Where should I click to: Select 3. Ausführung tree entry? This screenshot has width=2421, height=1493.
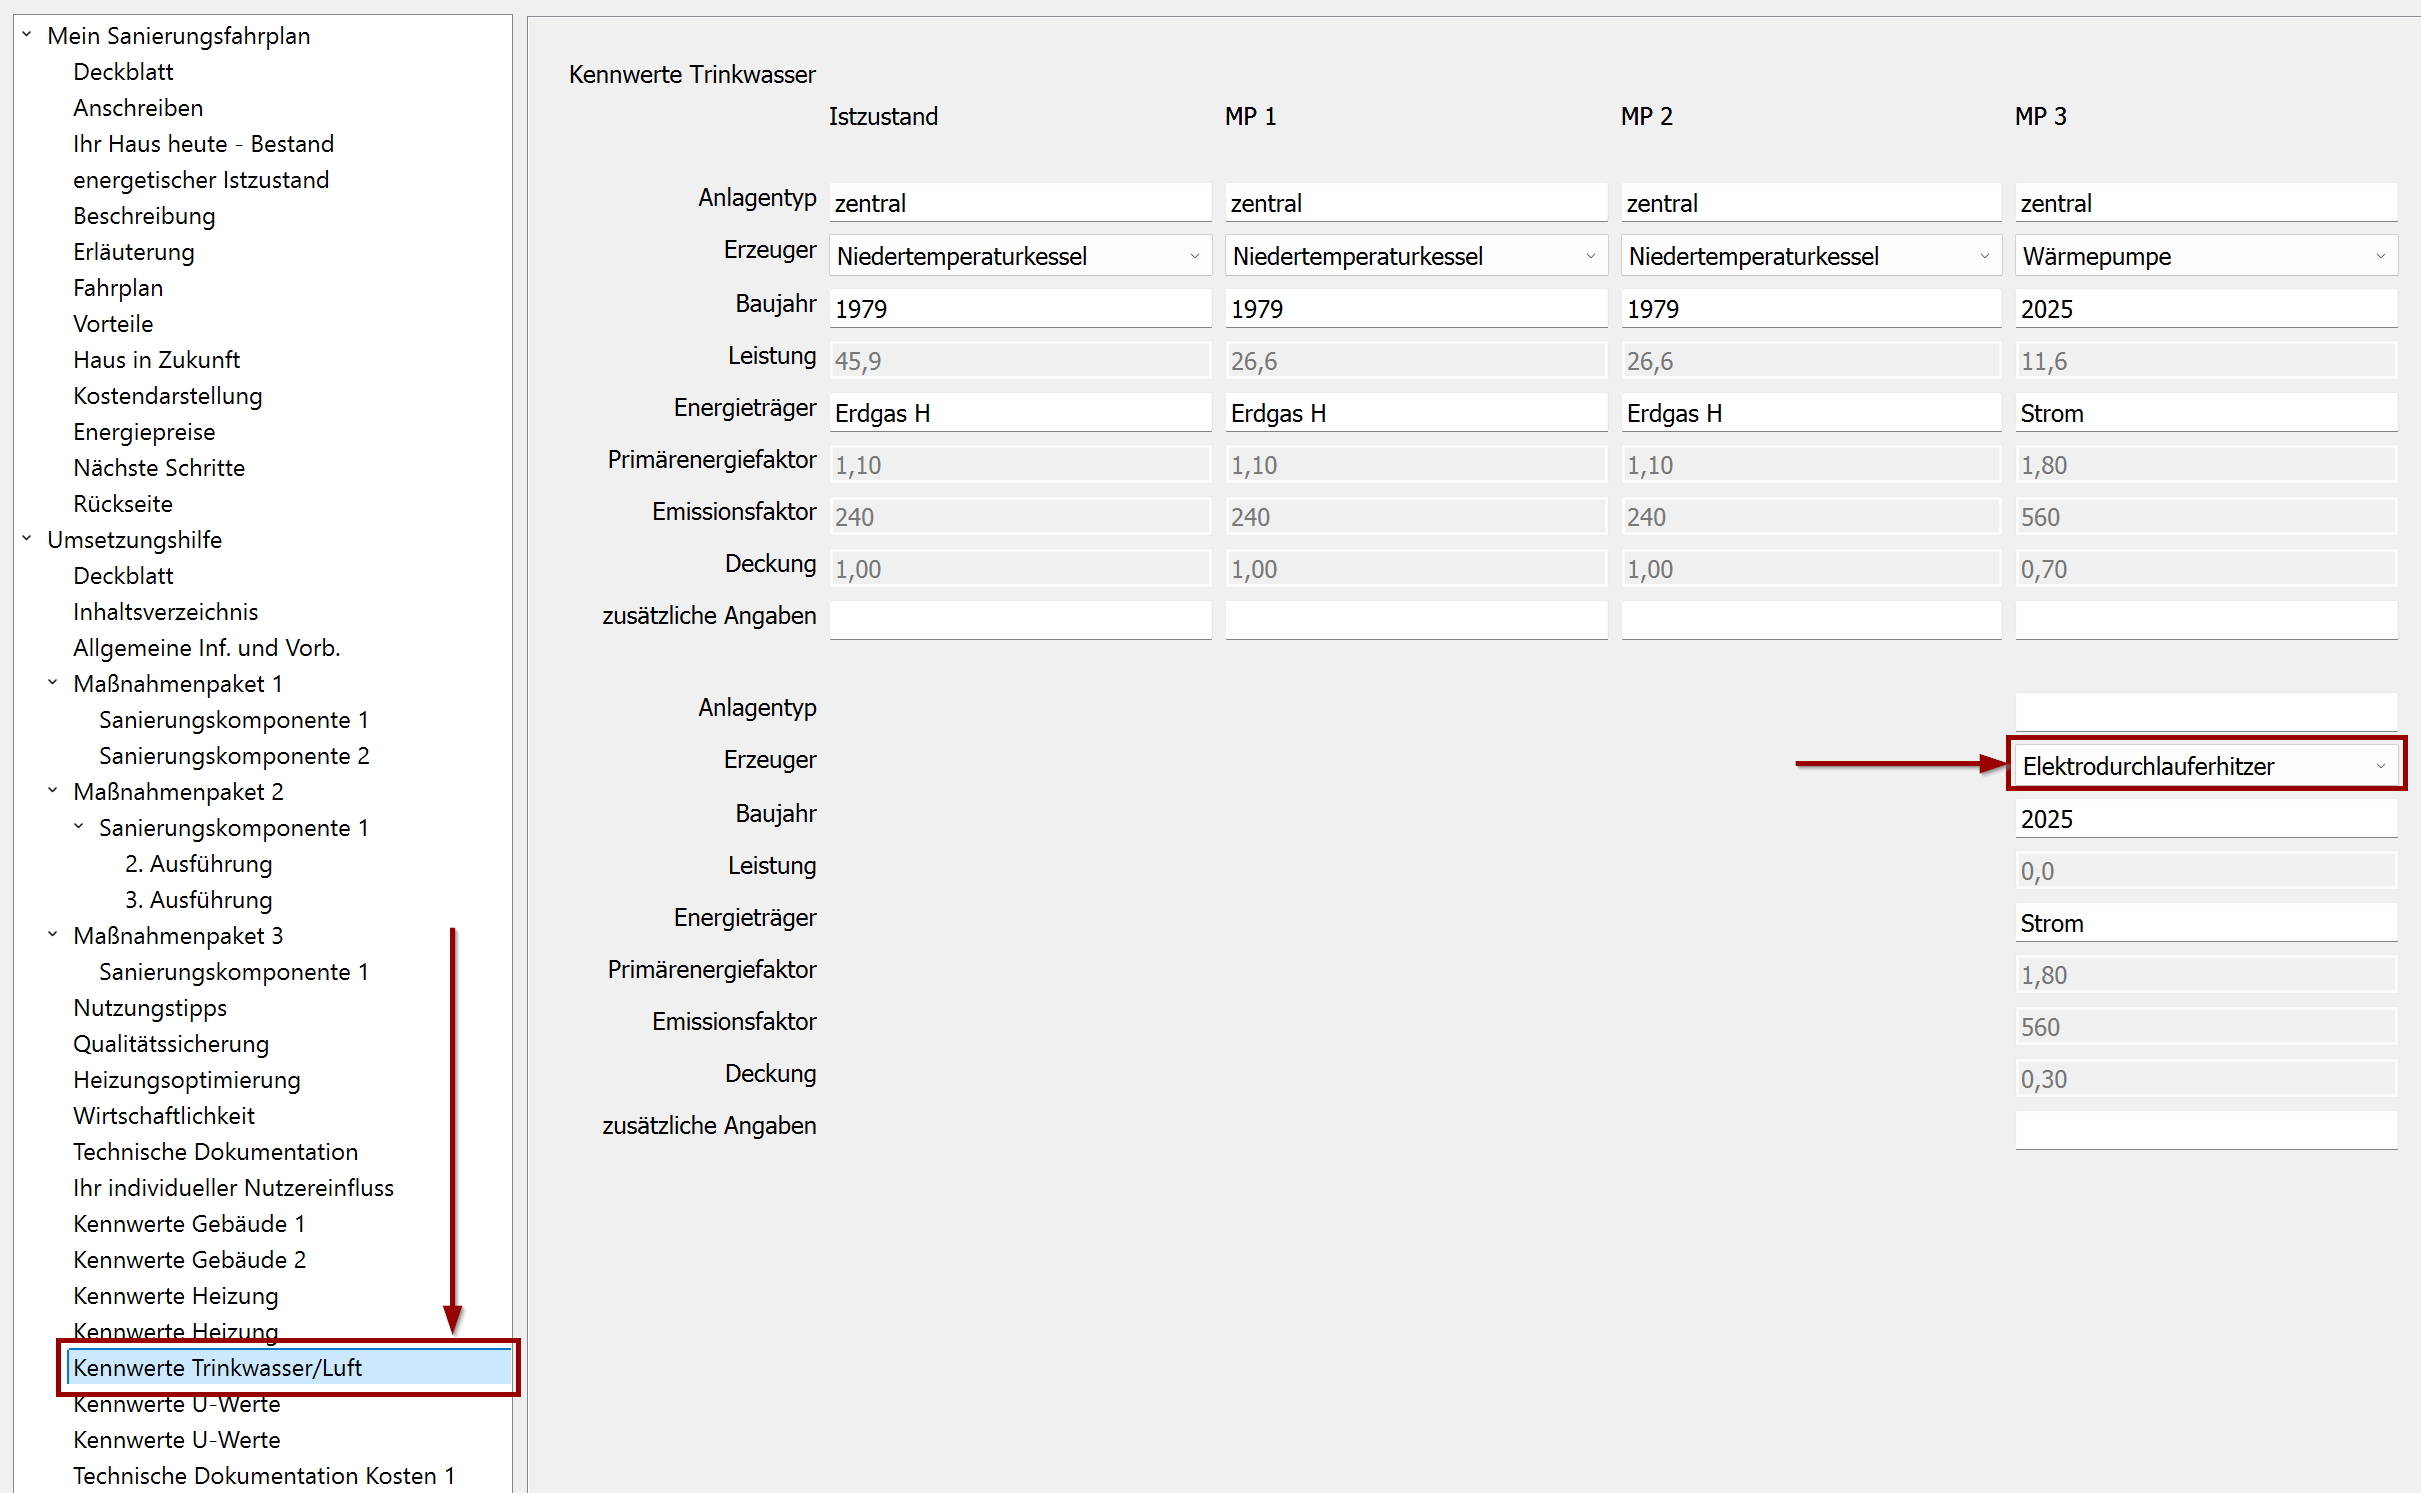[199, 900]
